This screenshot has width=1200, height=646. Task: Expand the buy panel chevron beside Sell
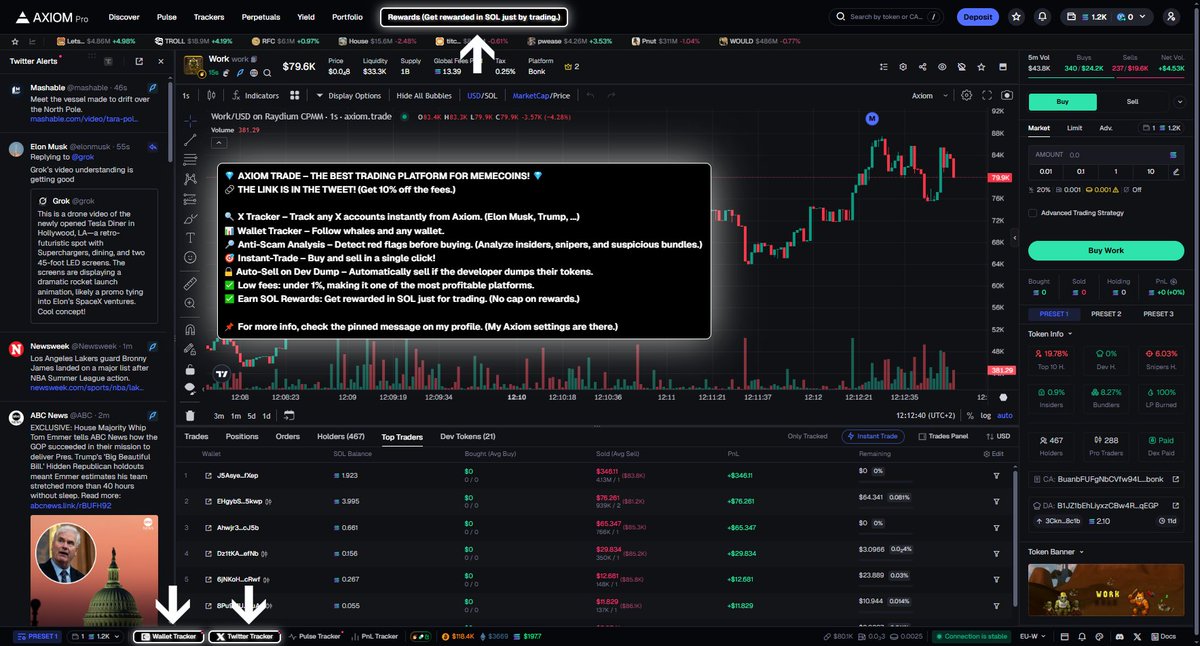click(x=1182, y=101)
